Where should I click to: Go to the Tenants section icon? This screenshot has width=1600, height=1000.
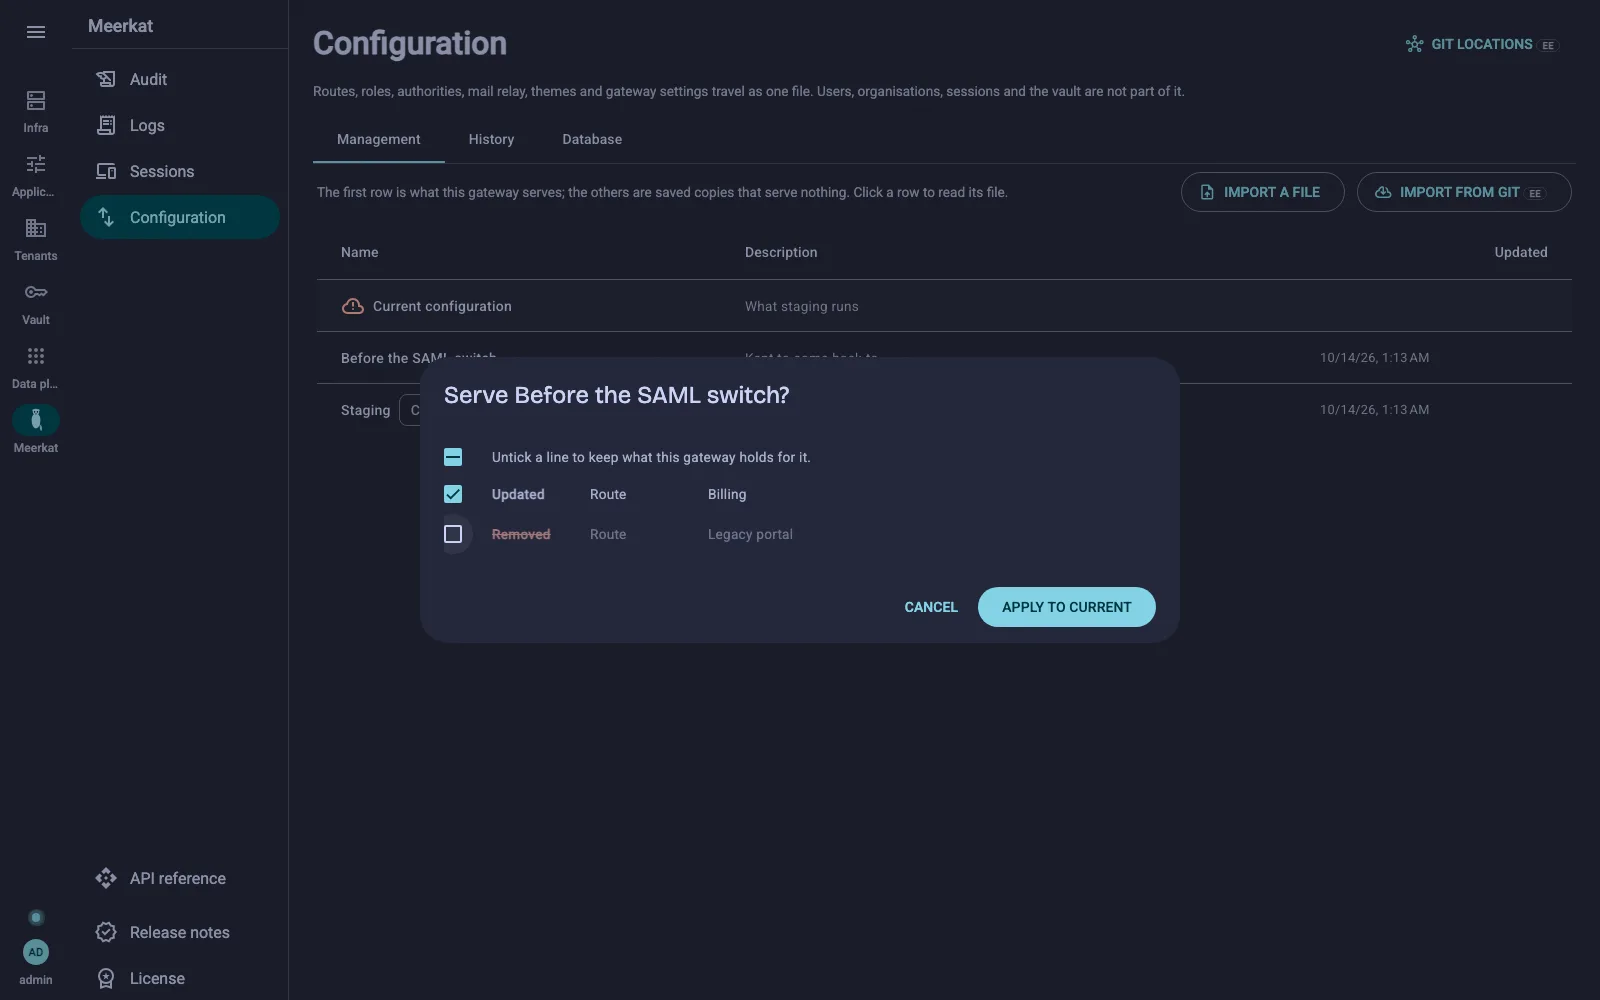[x=36, y=228]
